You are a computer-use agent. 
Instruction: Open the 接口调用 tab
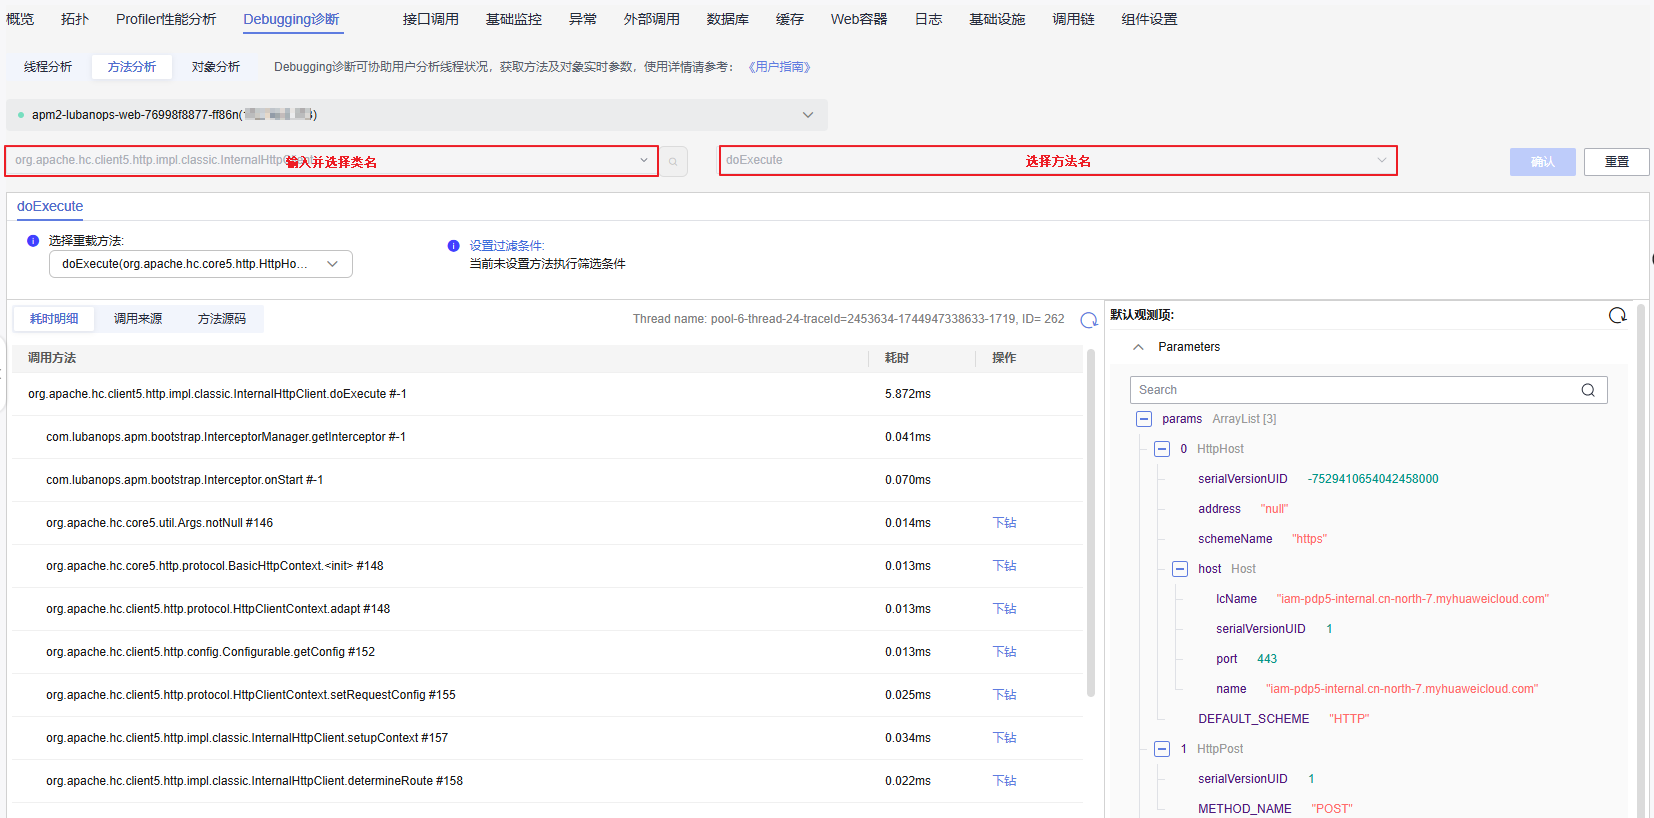pyautogui.click(x=431, y=19)
